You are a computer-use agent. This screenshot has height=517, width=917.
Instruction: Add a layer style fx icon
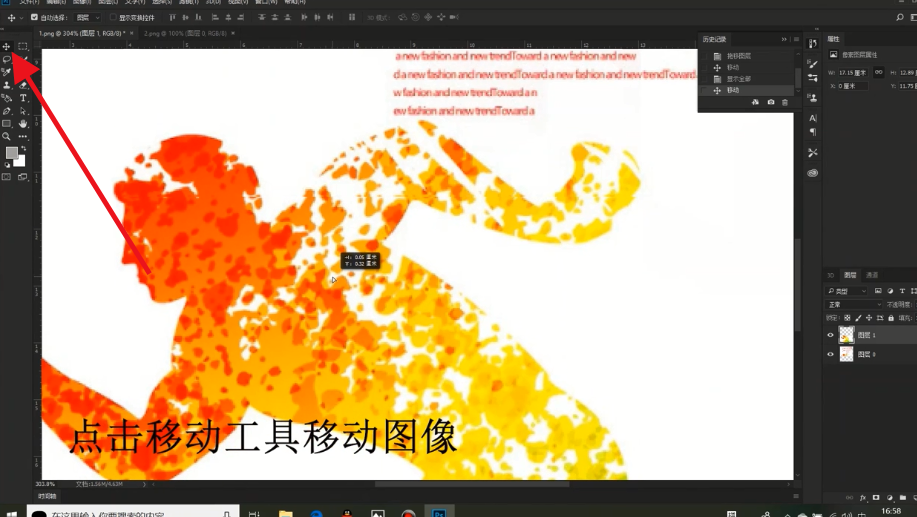point(863,498)
